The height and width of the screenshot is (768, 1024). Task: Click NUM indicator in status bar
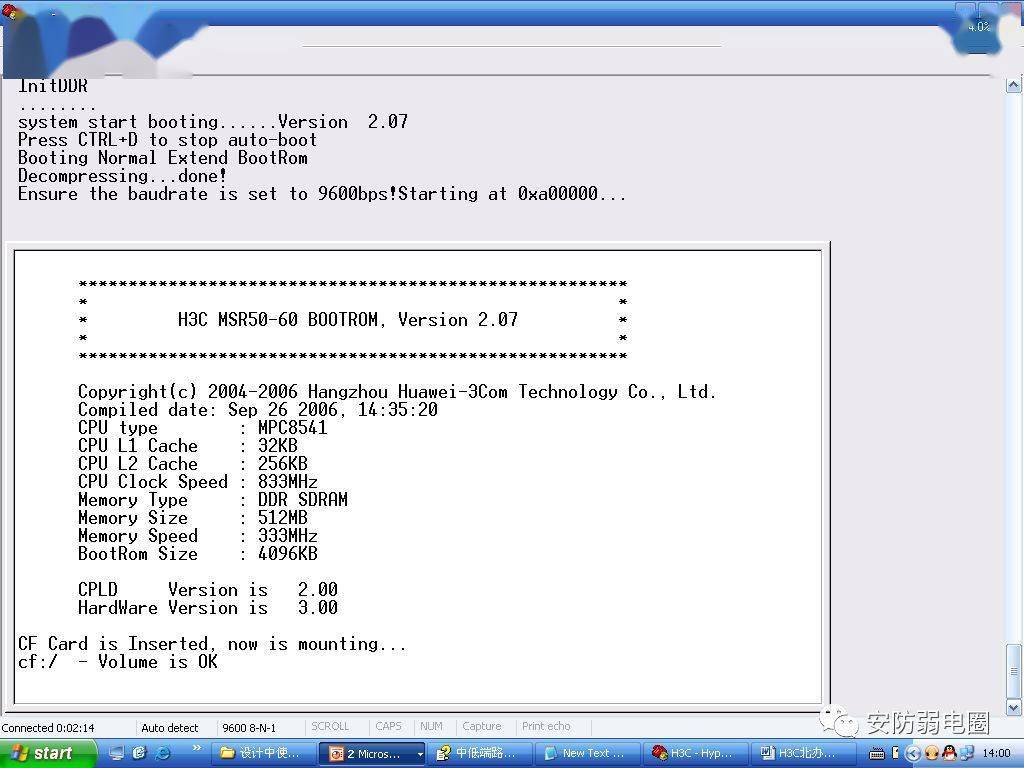(431, 726)
